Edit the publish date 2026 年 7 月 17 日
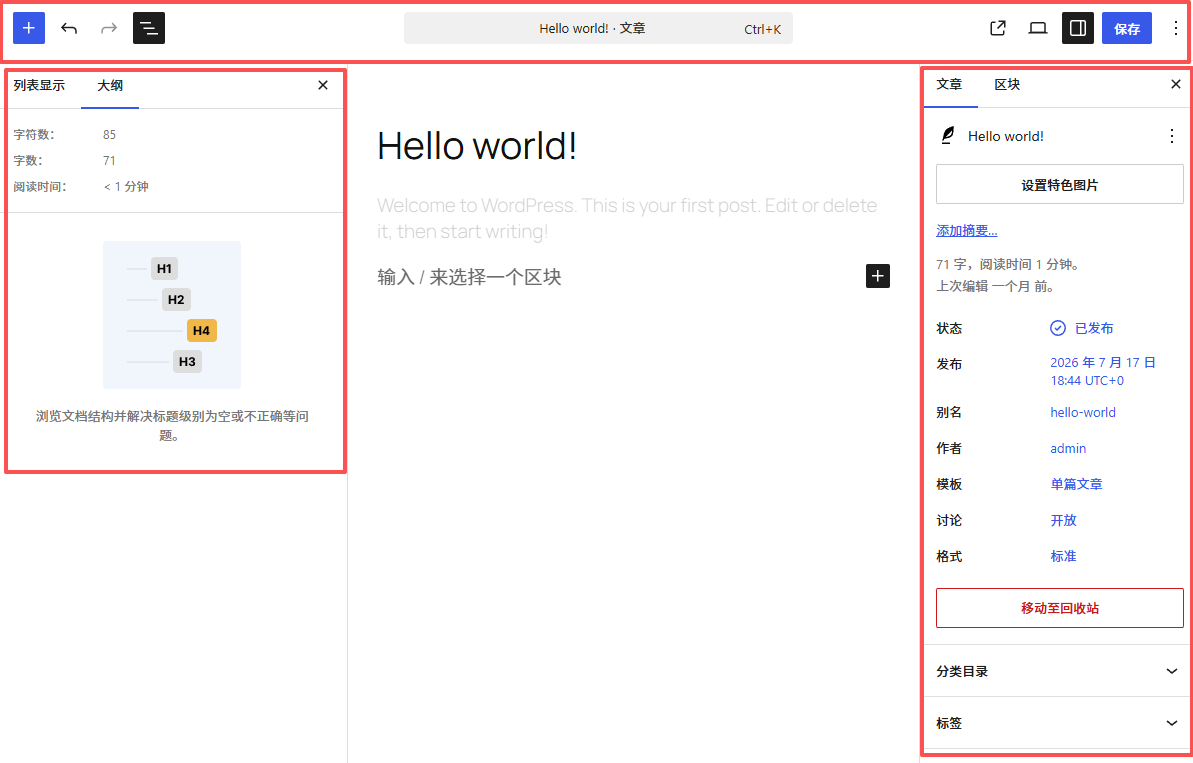Screen dimensions: 1193x763 click(1103, 371)
